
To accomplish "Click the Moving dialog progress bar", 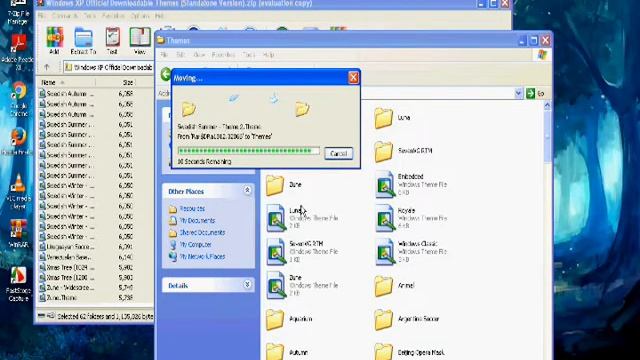I will point(249,151).
